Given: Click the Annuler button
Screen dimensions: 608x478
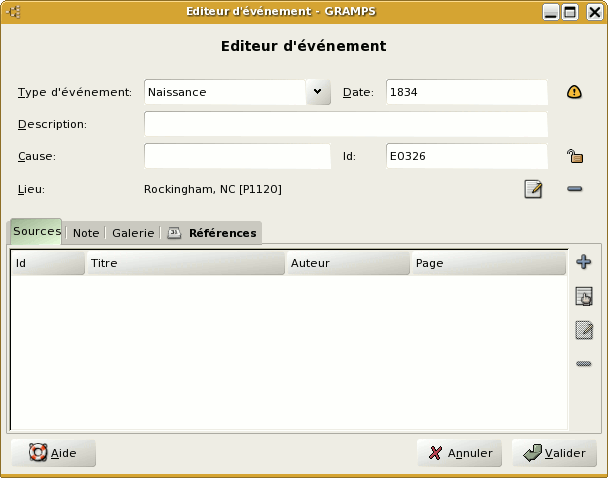Looking at the screenshot, I should pyautogui.click(x=459, y=453).
